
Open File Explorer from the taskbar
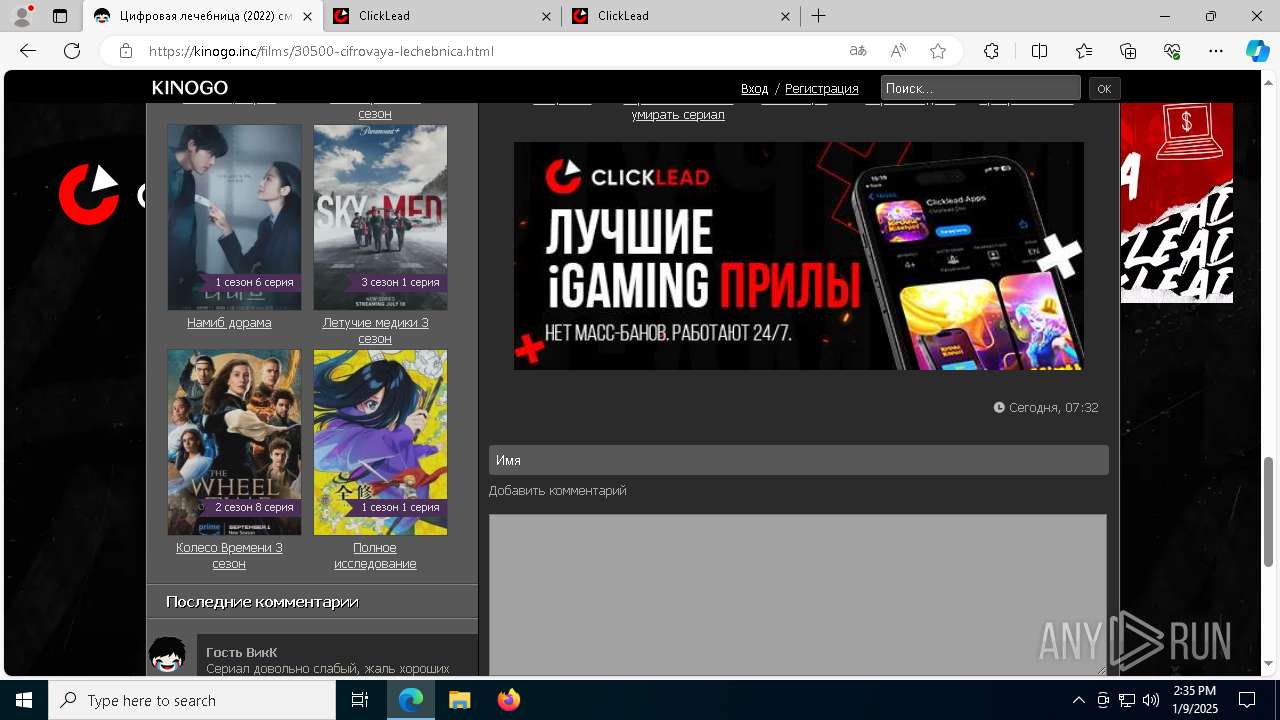[459, 700]
